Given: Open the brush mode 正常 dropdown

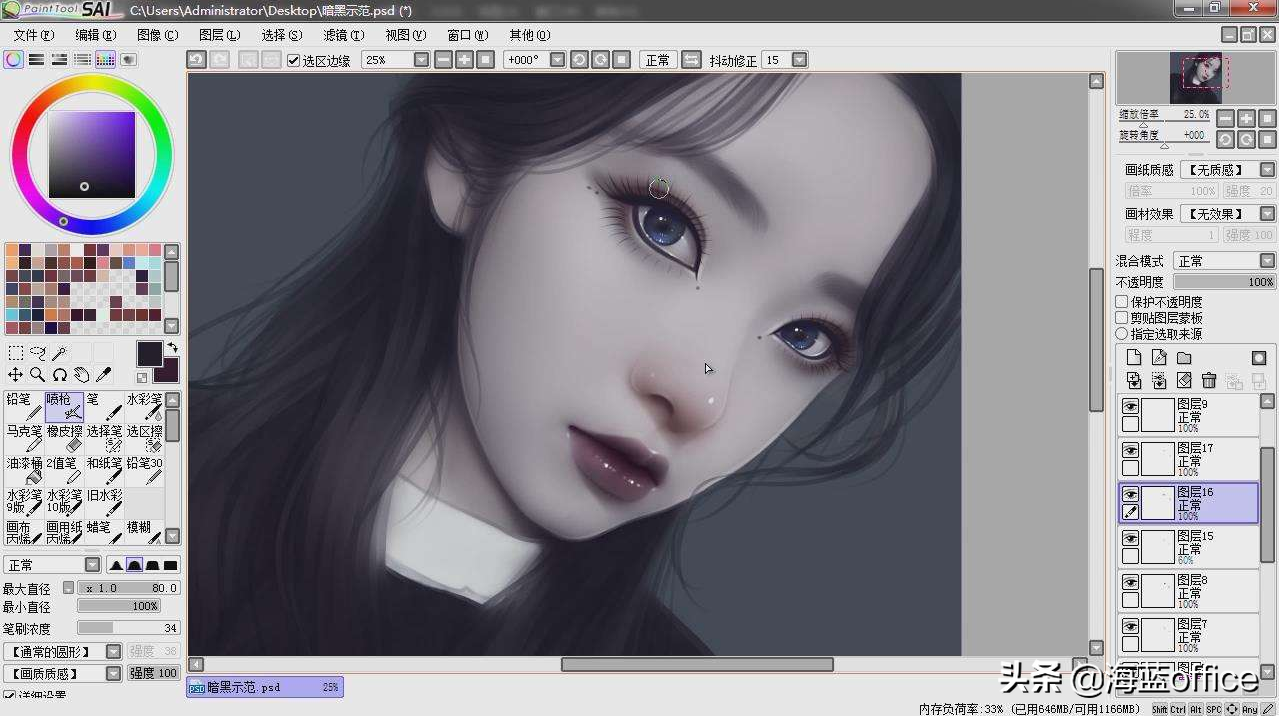Looking at the screenshot, I should coord(92,565).
